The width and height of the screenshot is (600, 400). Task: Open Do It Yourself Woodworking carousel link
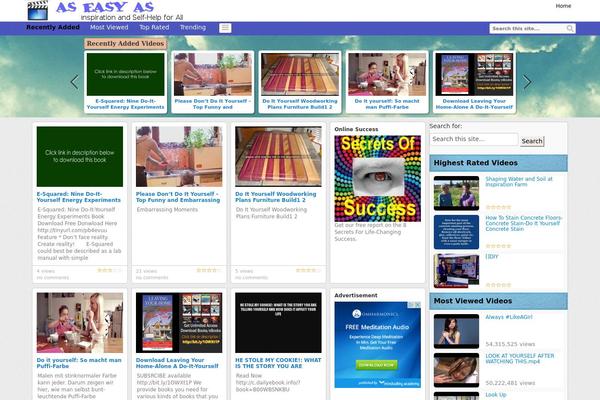coord(300,104)
